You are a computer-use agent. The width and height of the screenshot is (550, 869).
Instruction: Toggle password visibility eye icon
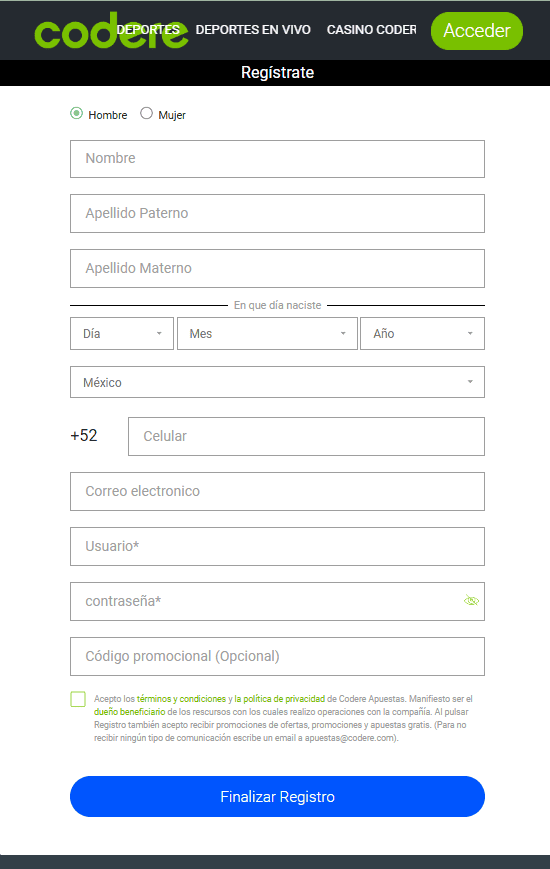[471, 601]
